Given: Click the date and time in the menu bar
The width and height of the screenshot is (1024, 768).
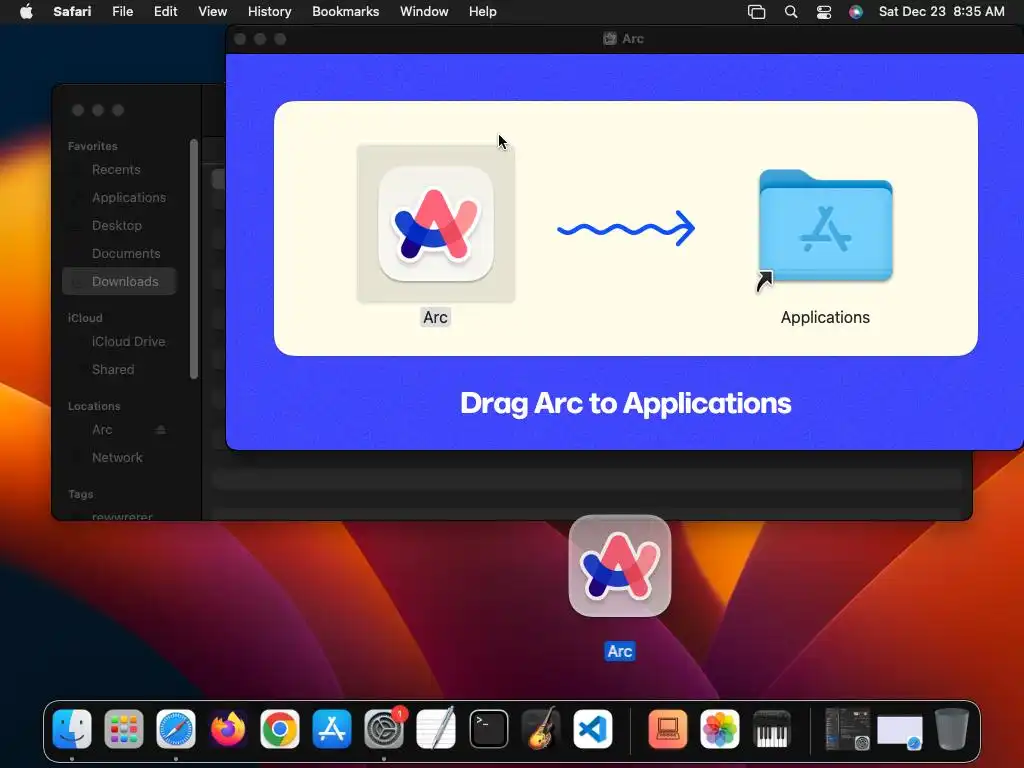Looking at the screenshot, I should coord(941,12).
